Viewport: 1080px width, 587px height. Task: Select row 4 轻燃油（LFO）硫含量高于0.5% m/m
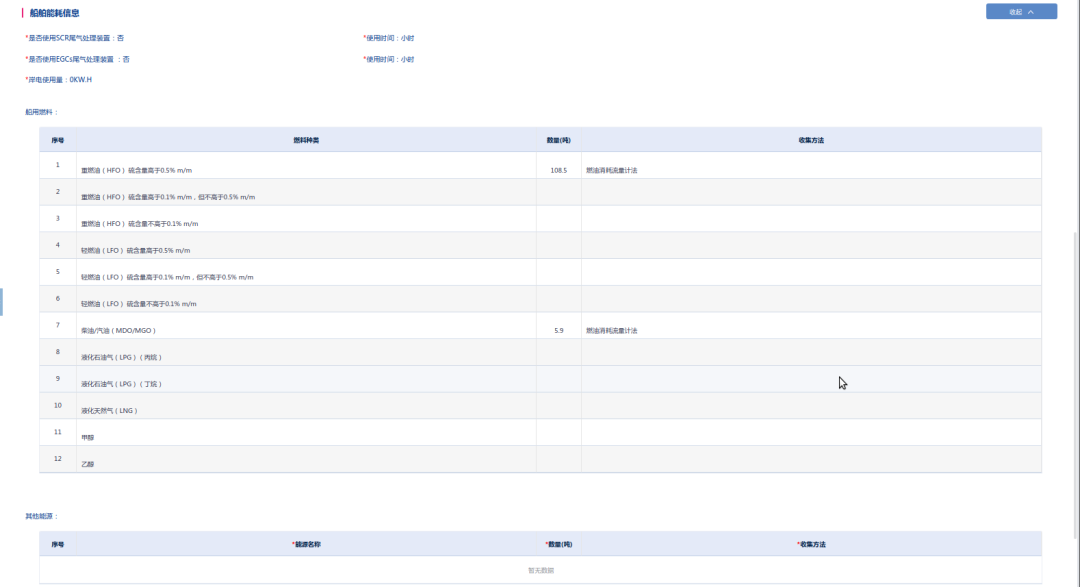coord(136,251)
